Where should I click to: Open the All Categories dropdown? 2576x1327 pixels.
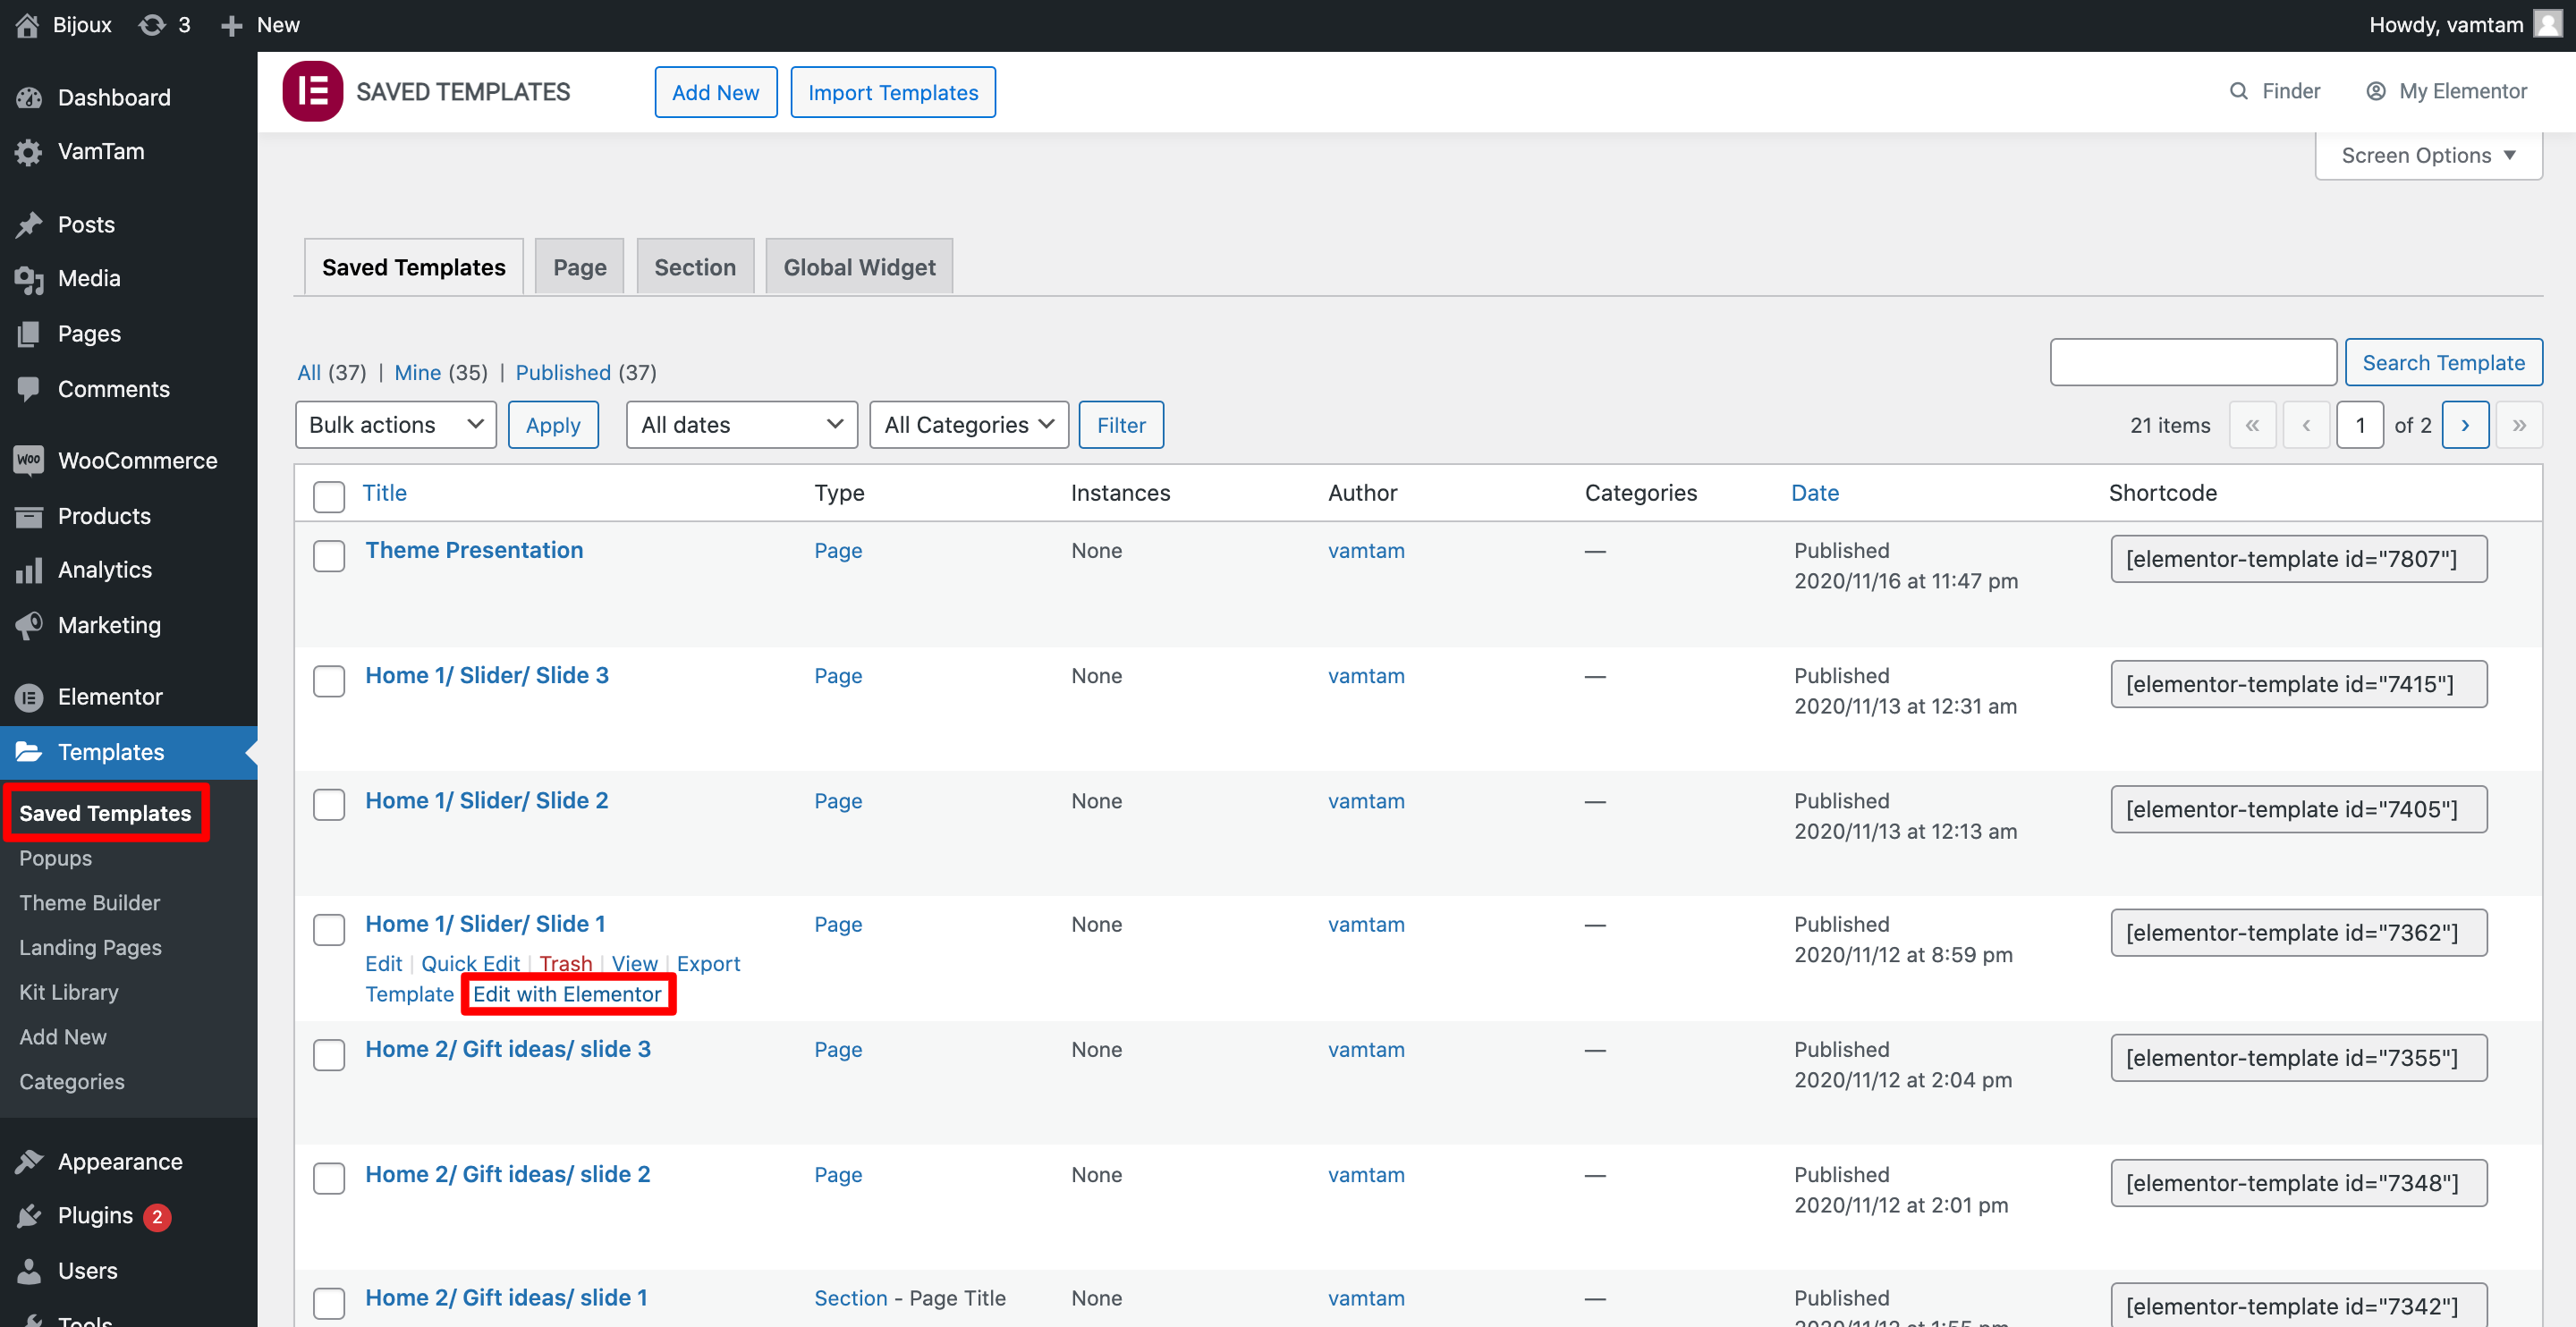coord(968,425)
